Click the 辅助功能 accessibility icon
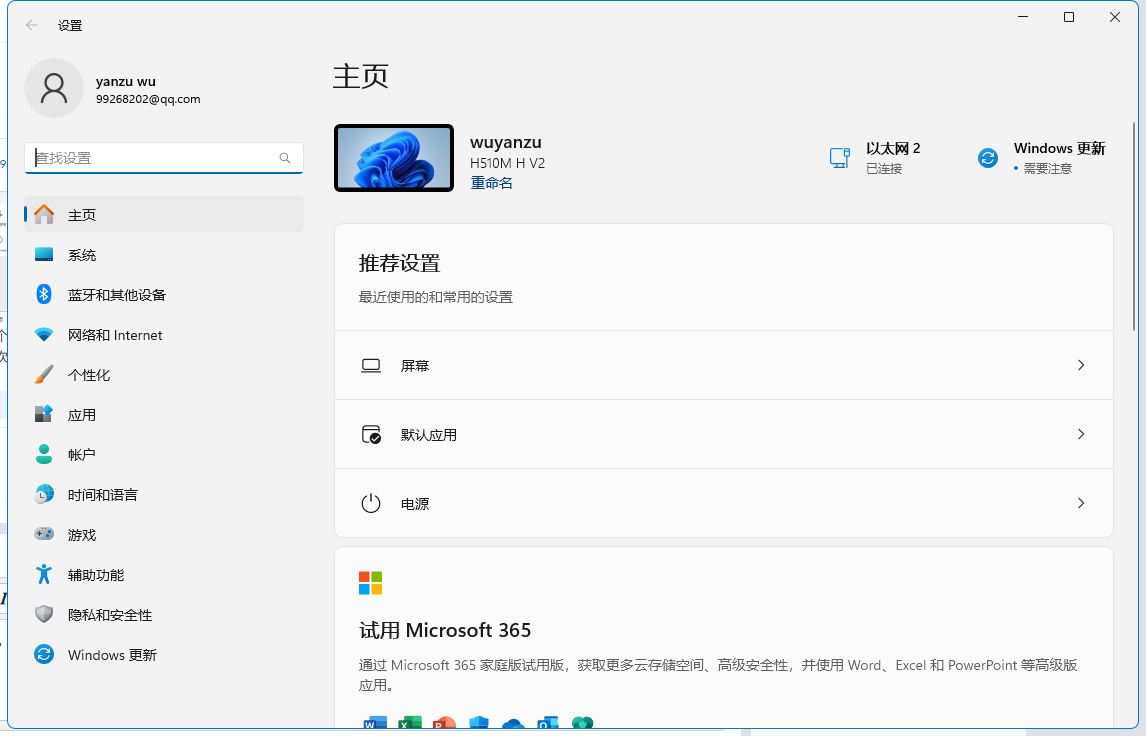The image size is (1146, 736). (44, 574)
